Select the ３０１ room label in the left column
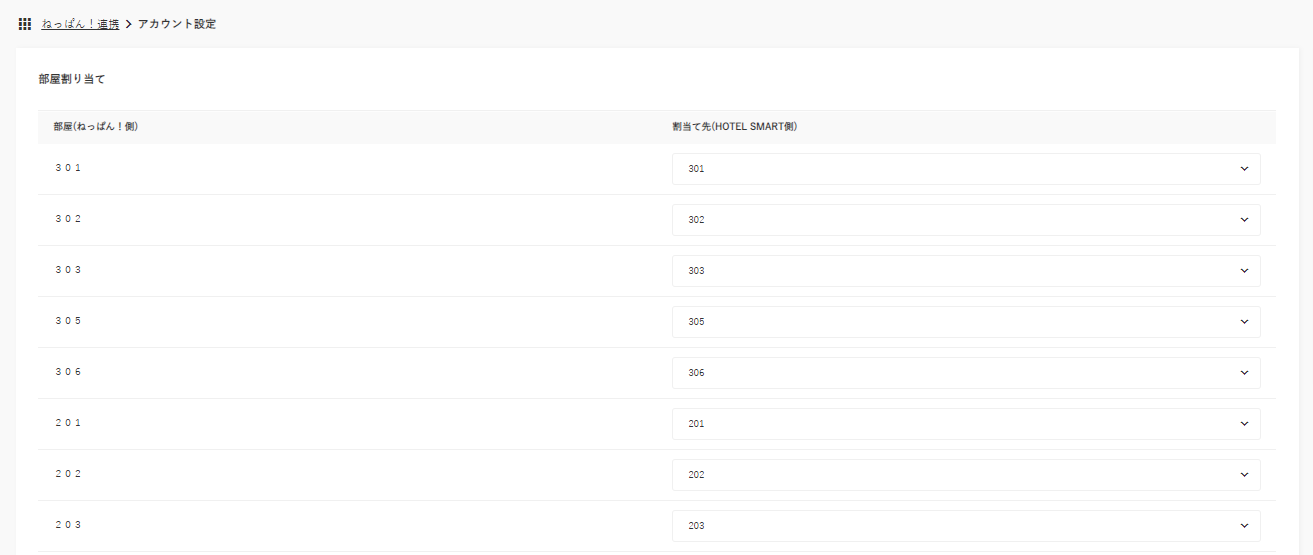 68,168
